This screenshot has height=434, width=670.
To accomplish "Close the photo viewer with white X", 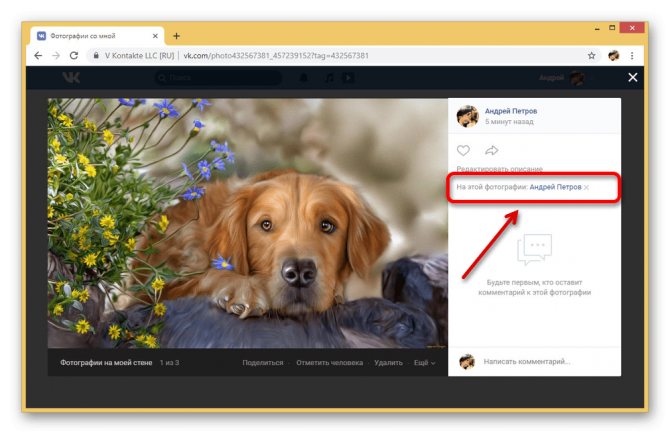I will click(x=633, y=77).
